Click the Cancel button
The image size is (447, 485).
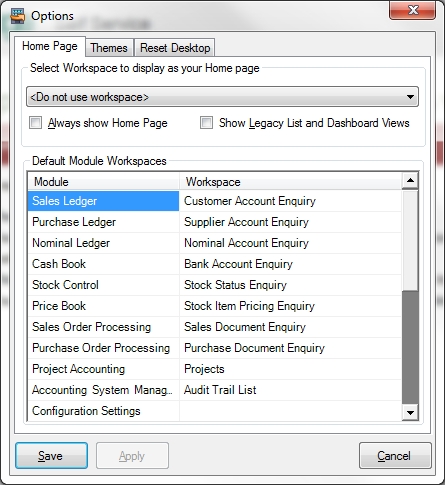395,456
